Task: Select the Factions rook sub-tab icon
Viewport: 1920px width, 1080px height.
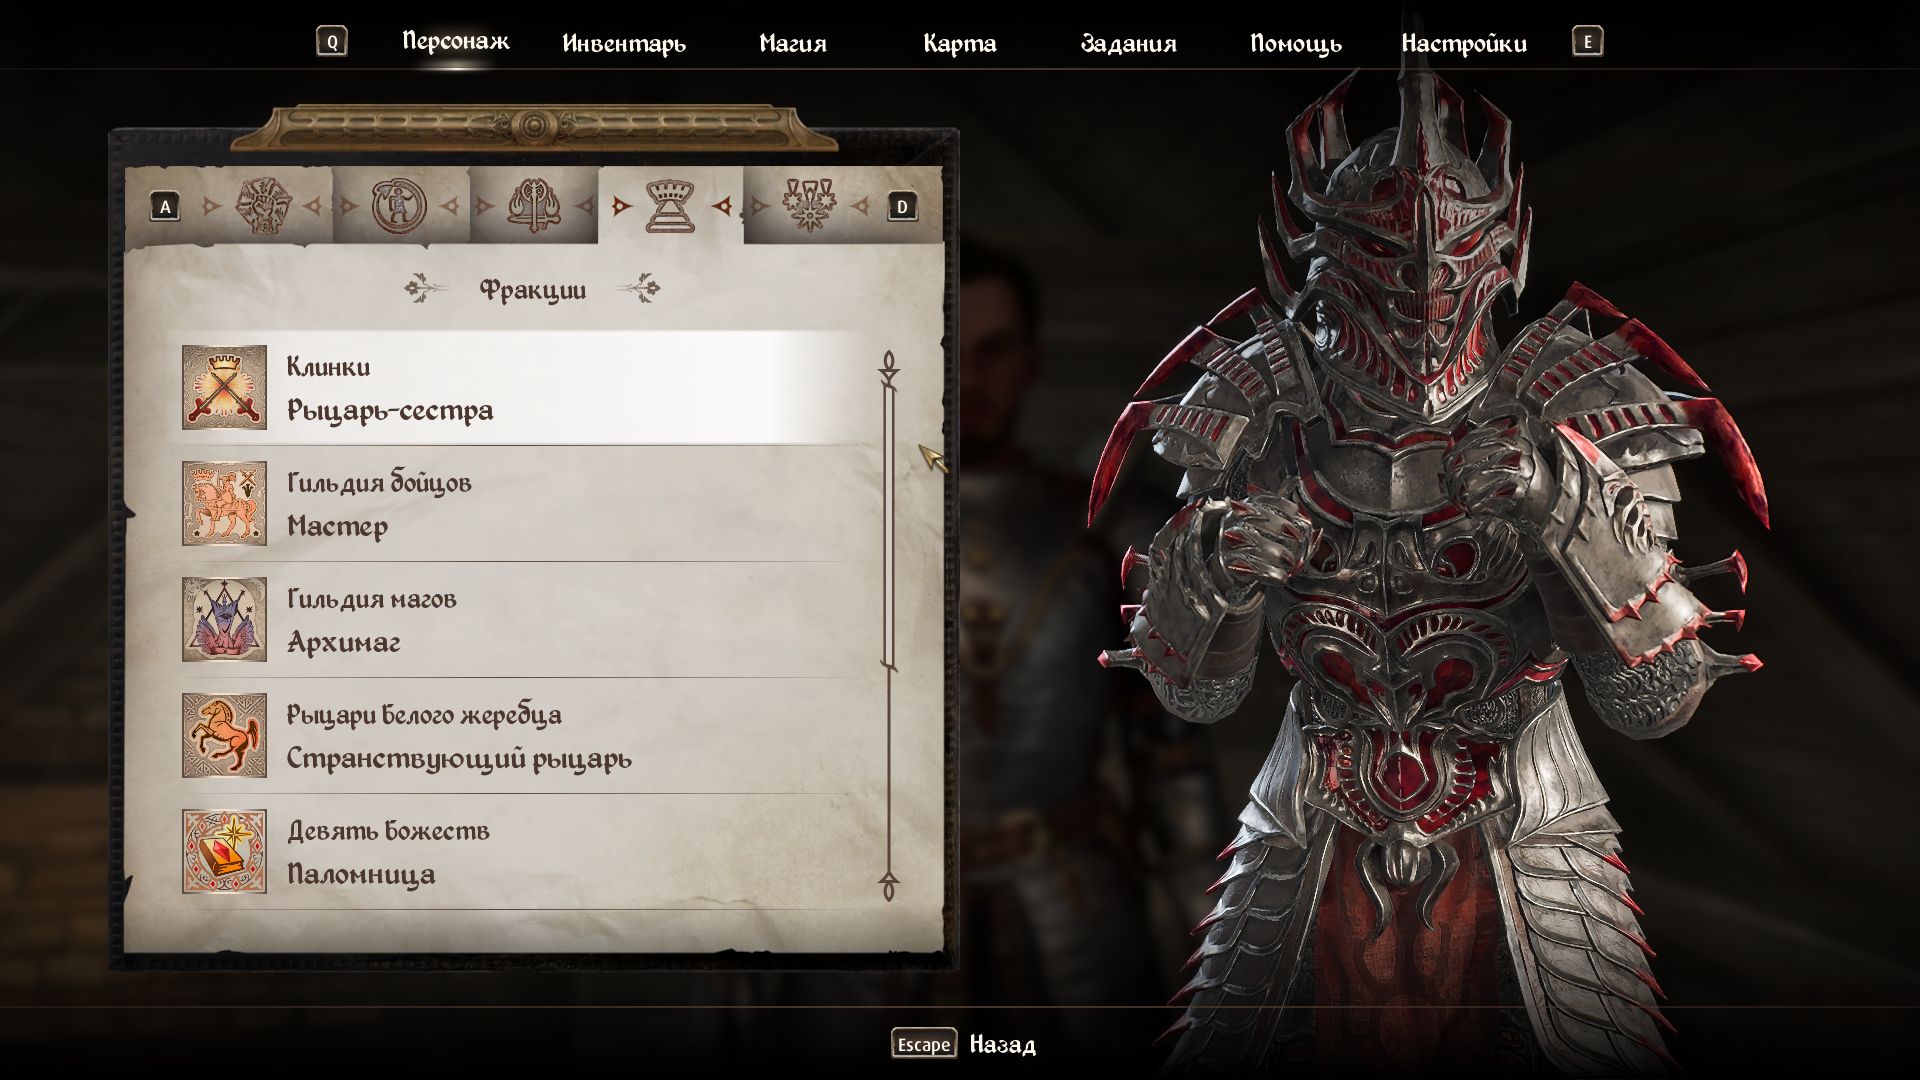Action: (x=671, y=206)
